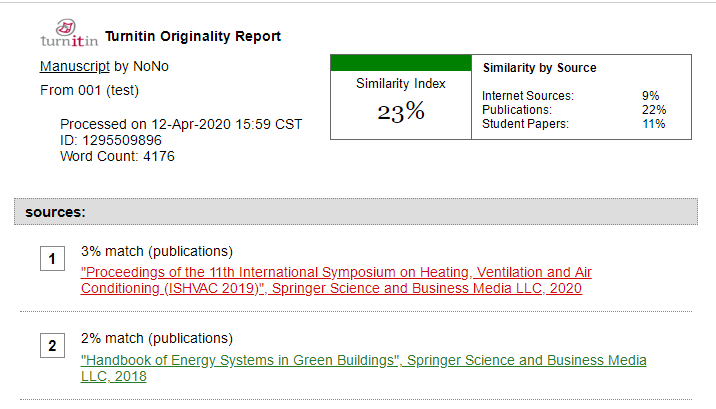Open the Handbook of Energy Systems source link
Viewport: 716px width, 409px height.
tap(363, 367)
